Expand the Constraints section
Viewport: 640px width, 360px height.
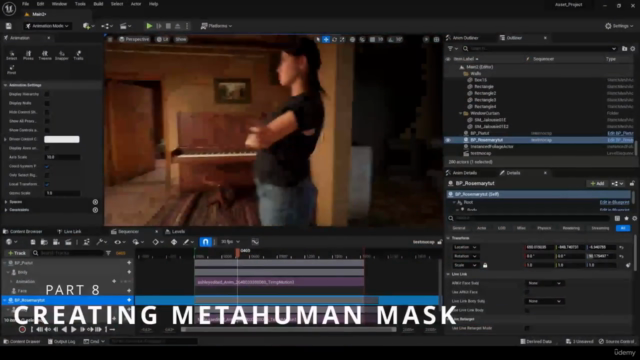tap(6, 210)
